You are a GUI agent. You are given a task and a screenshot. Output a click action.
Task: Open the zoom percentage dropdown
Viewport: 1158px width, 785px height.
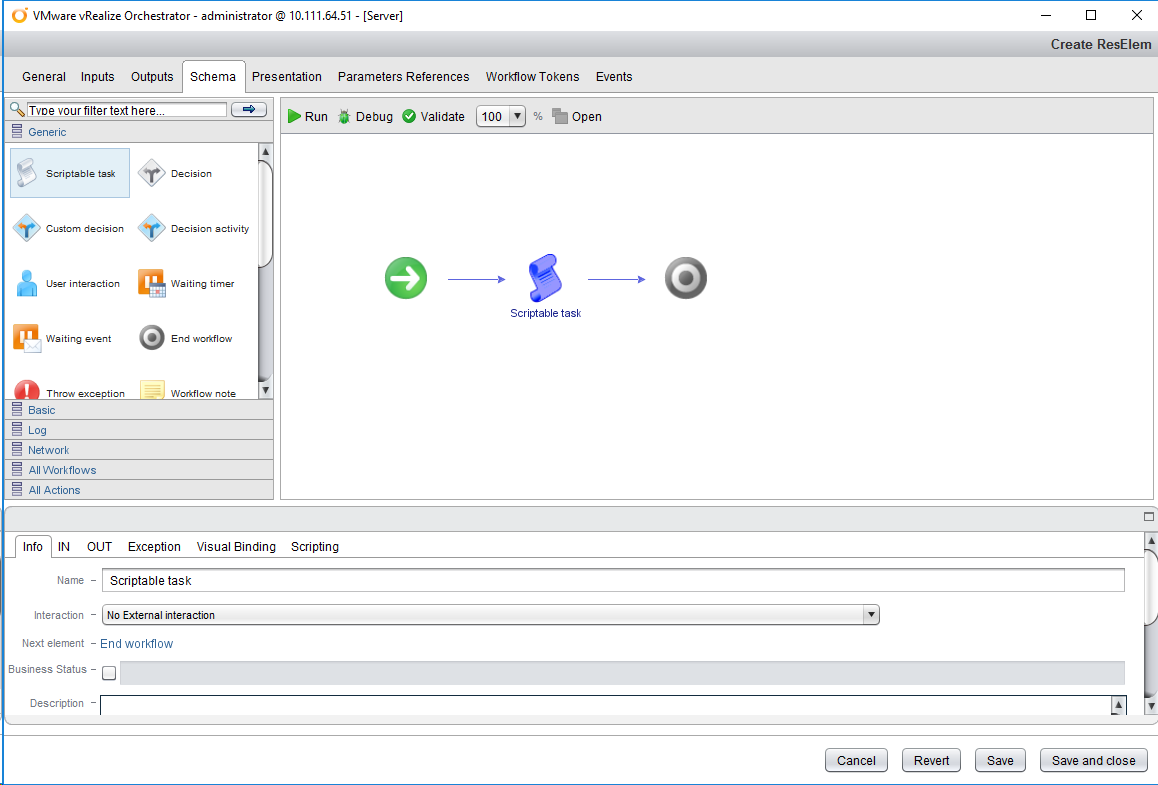(x=517, y=116)
